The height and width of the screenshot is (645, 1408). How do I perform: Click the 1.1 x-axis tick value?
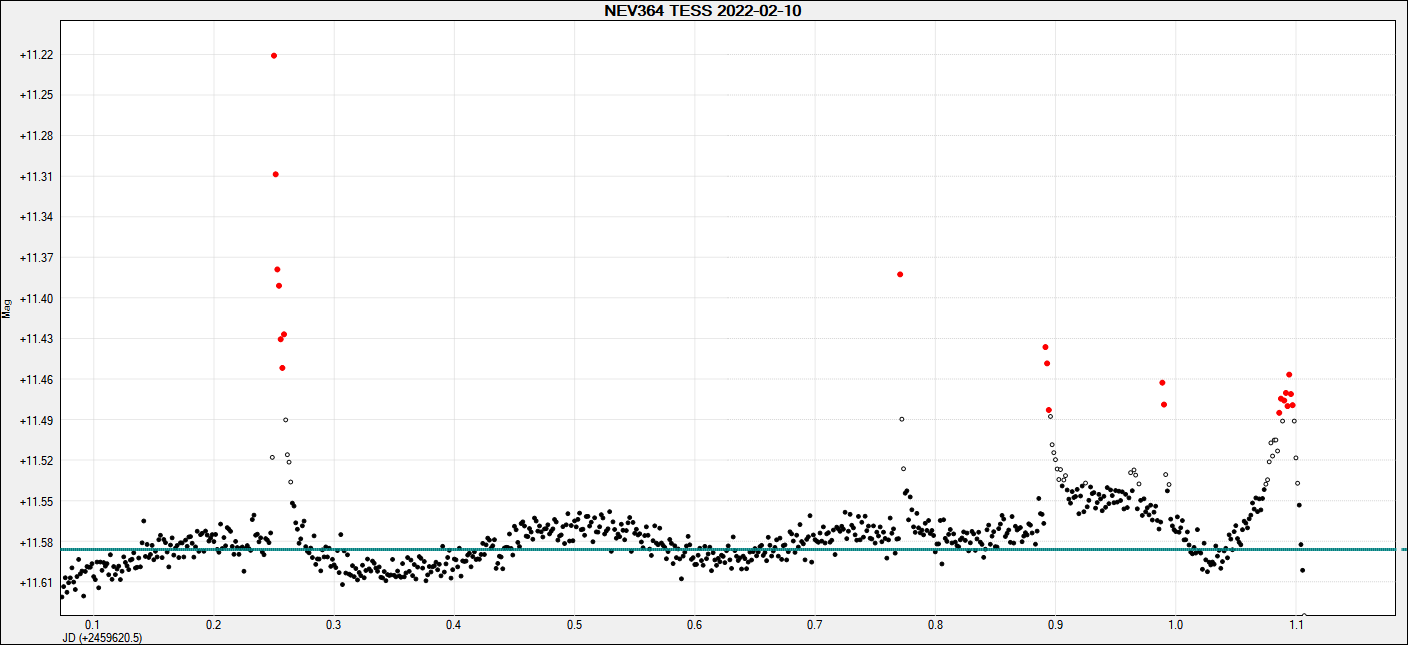click(1296, 624)
